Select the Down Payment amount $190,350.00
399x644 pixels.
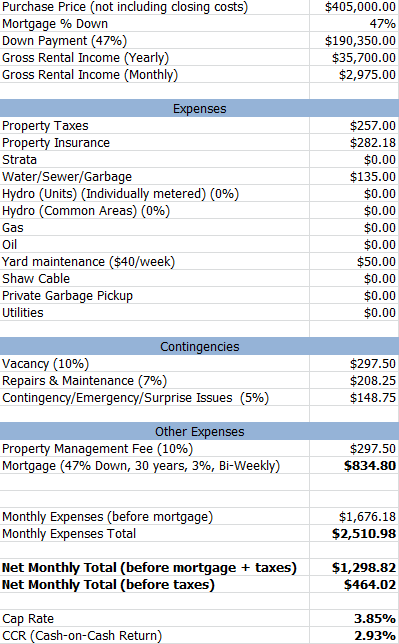(354, 41)
